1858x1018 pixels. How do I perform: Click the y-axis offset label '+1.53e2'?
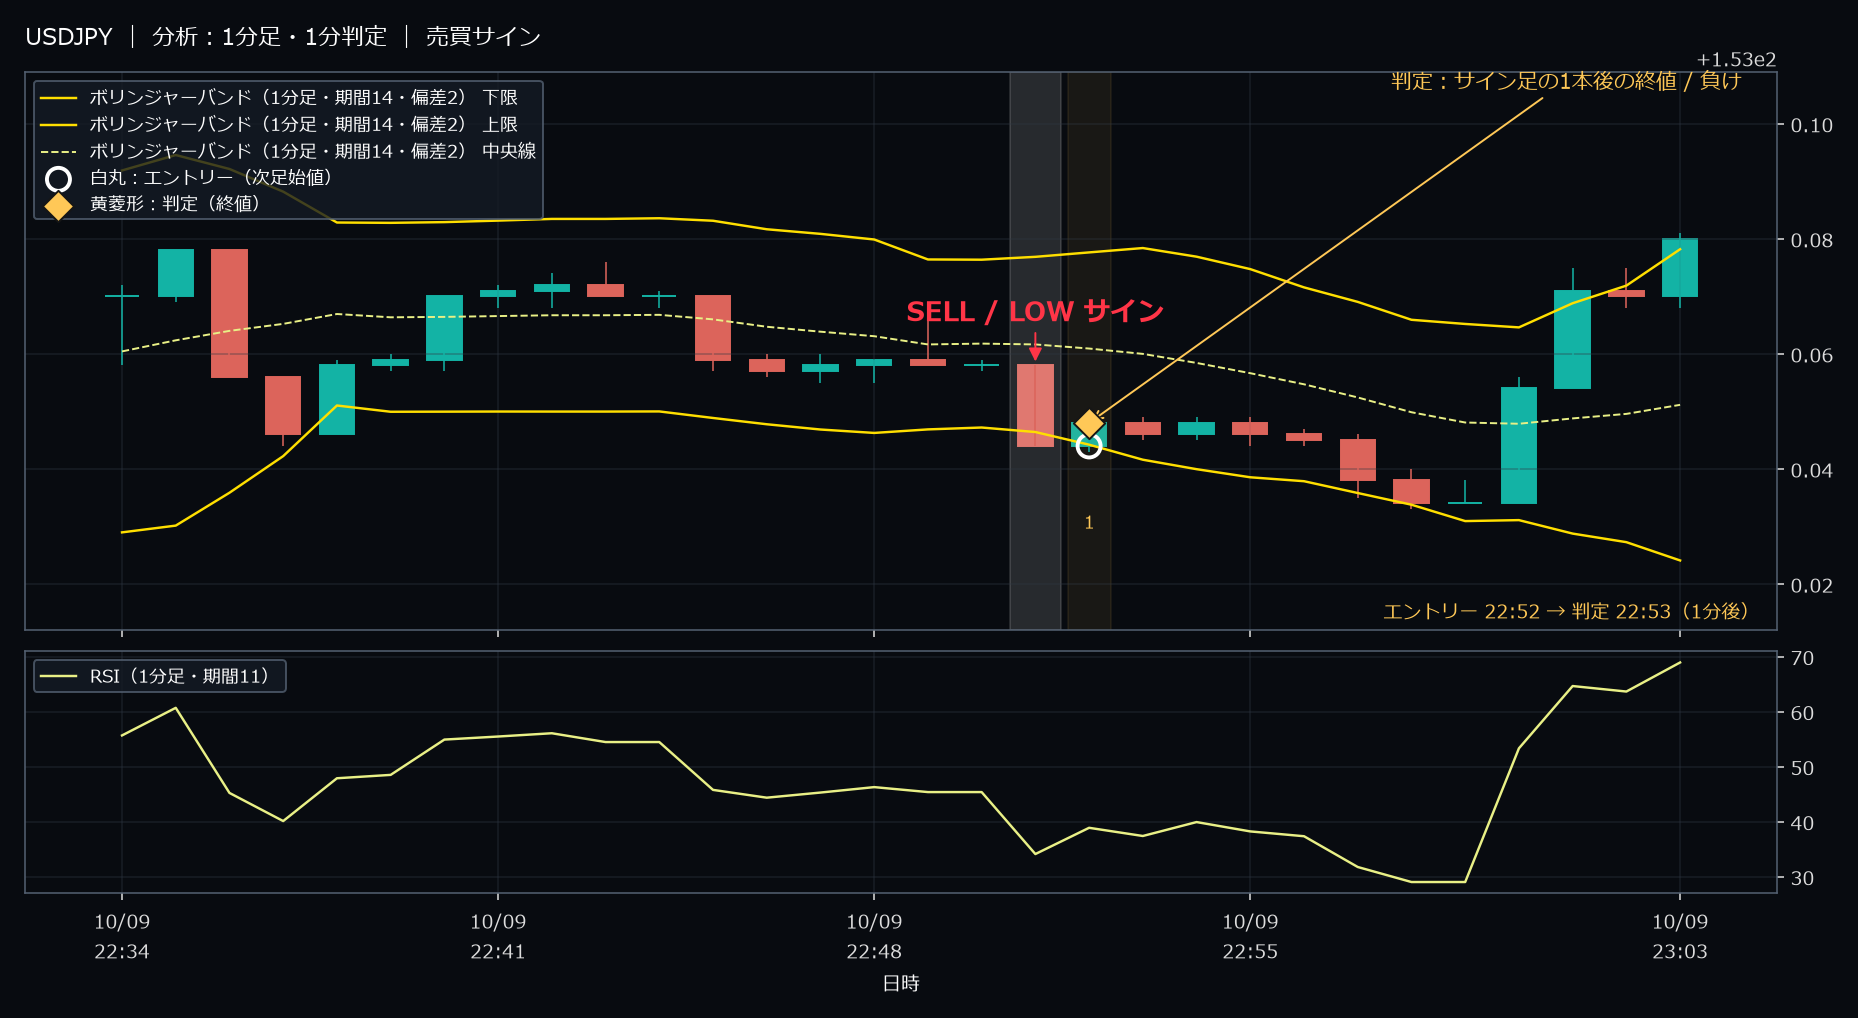pos(1736,60)
